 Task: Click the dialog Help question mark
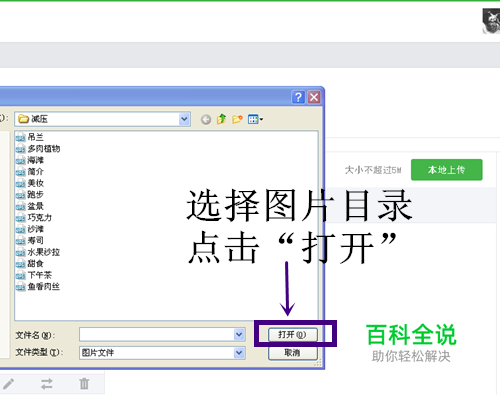(x=298, y=97)
